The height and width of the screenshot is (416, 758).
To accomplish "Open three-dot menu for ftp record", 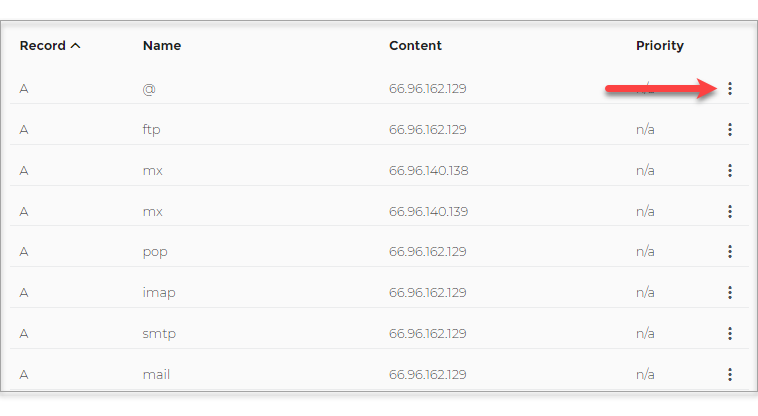I will pyautogui.click(x=730, y=129).
